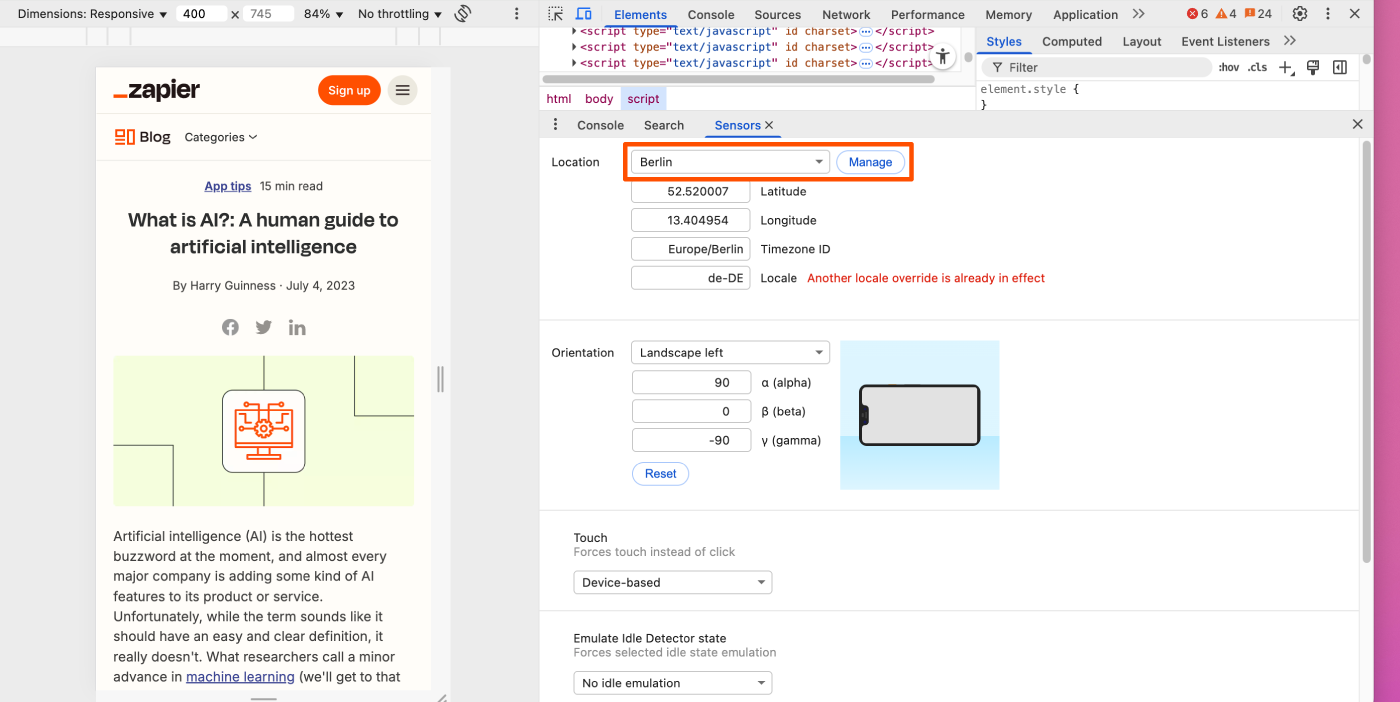Click the issues count badge showing 24
This screenshot has height=702, width=1400.
click(x=1258, y=14)
